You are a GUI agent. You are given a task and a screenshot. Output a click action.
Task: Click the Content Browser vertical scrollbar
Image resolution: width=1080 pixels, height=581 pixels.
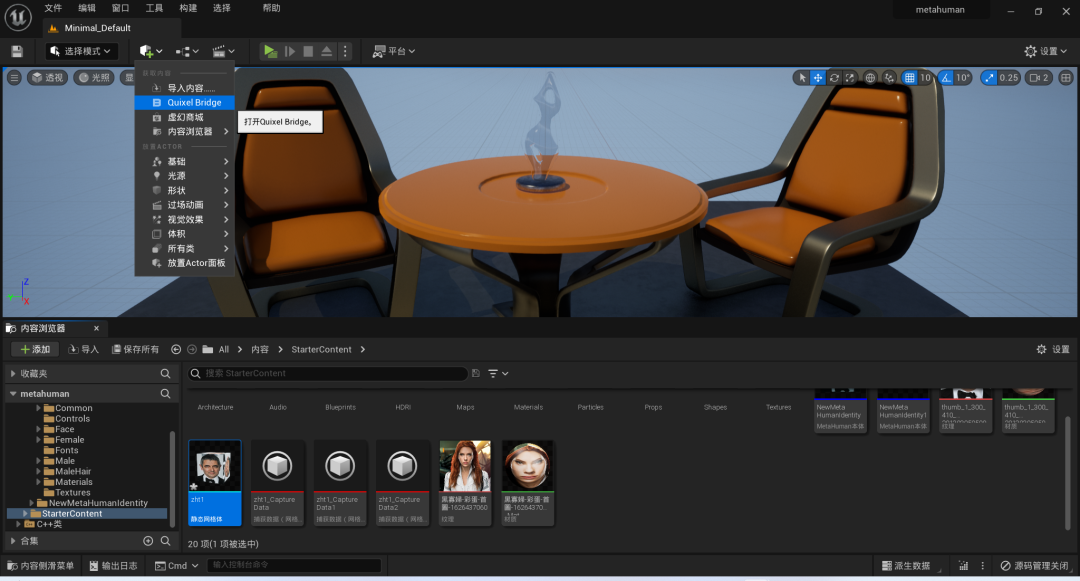(x=1068, y=473)
